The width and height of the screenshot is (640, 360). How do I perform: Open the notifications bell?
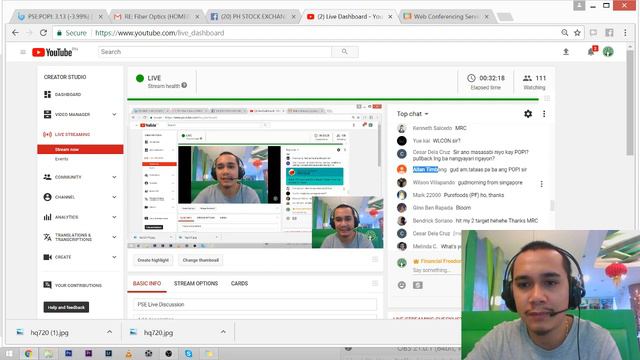click(591, 52)
